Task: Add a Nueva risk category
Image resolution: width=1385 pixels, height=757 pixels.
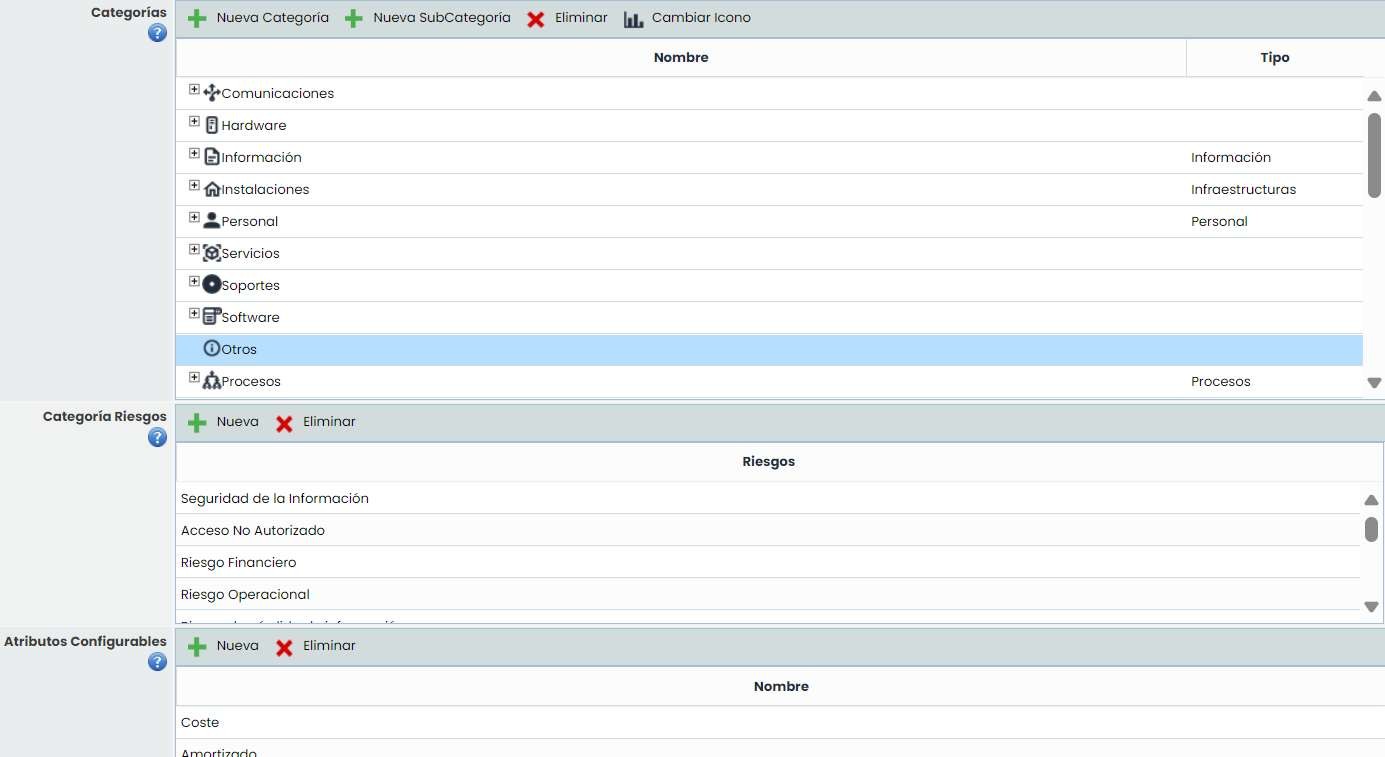Action: point(224,422)
